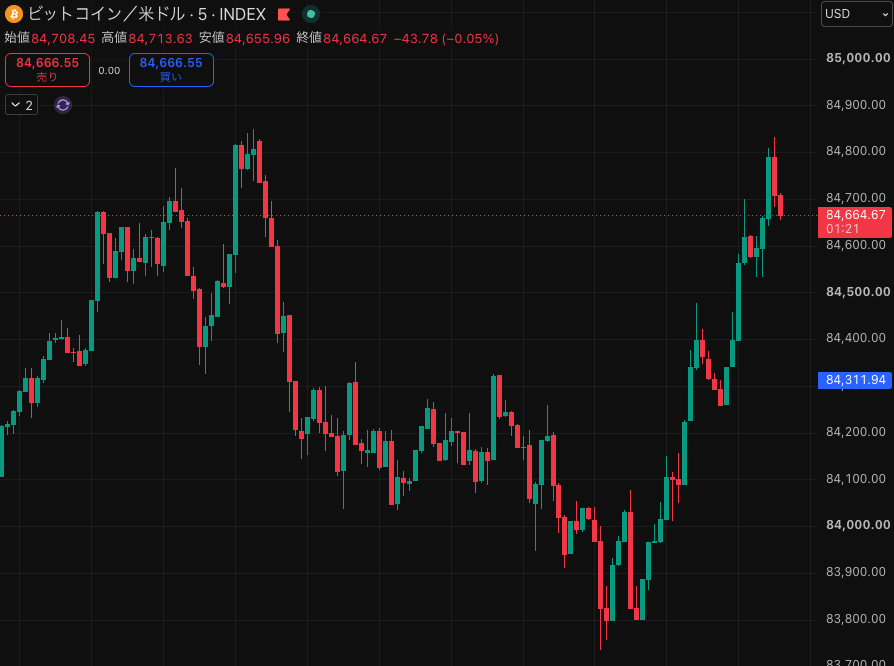Click the 83,800.00 price axis label
Screen dimensions: 894x666
point(856,619)
